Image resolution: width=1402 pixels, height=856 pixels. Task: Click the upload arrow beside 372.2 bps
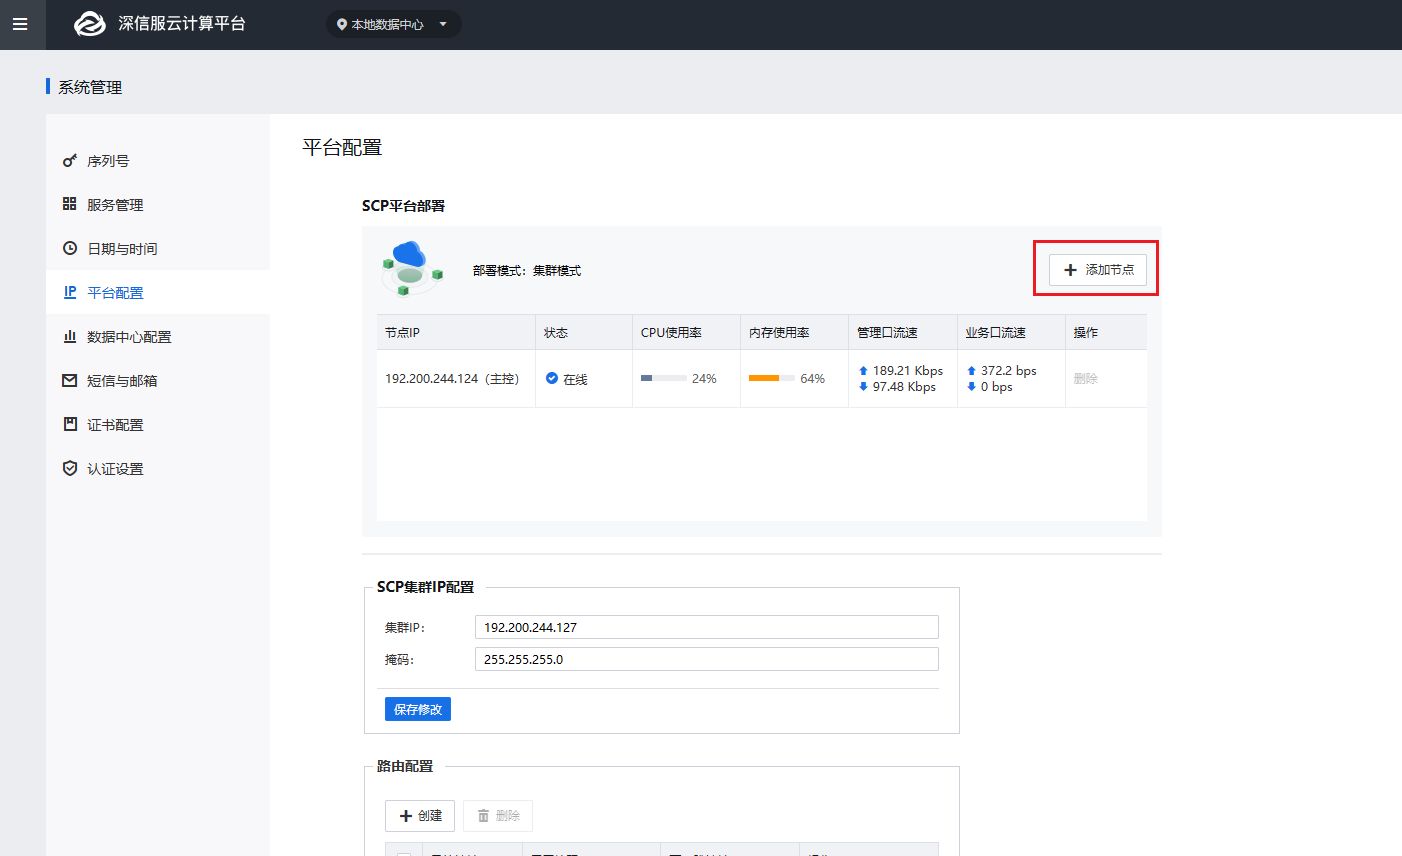click(971, 371)
